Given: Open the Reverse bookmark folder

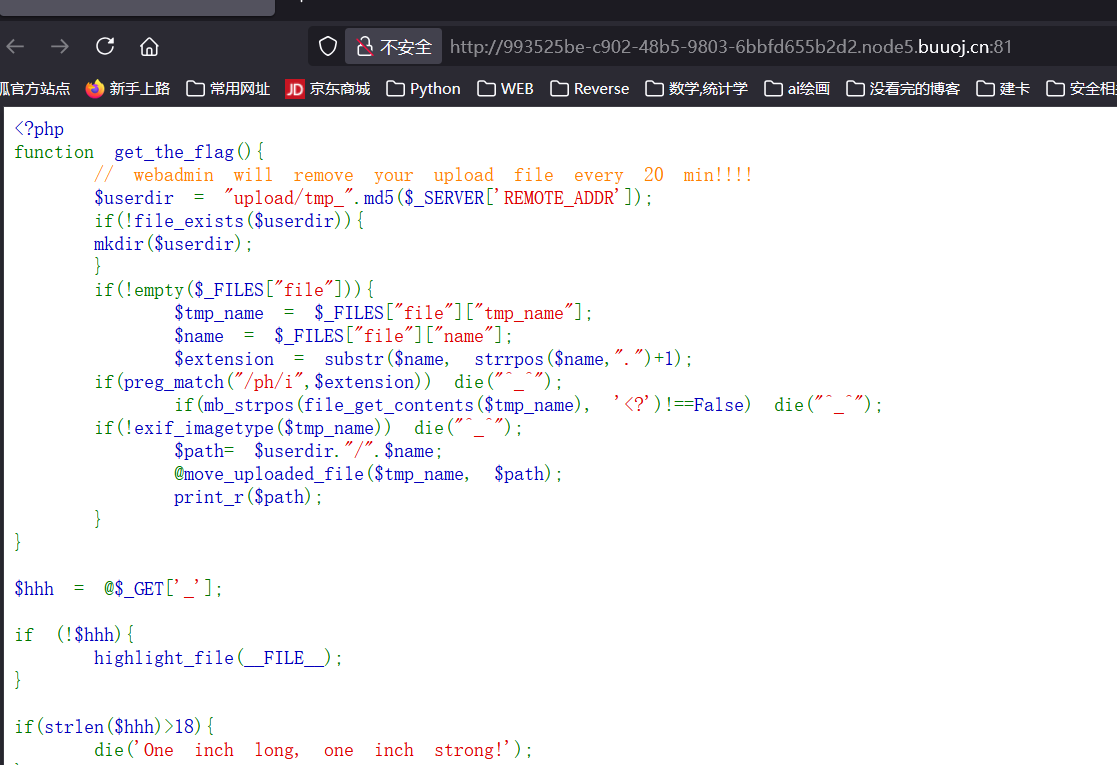Looking at the screenshot, I should click(x=590, y=88).
